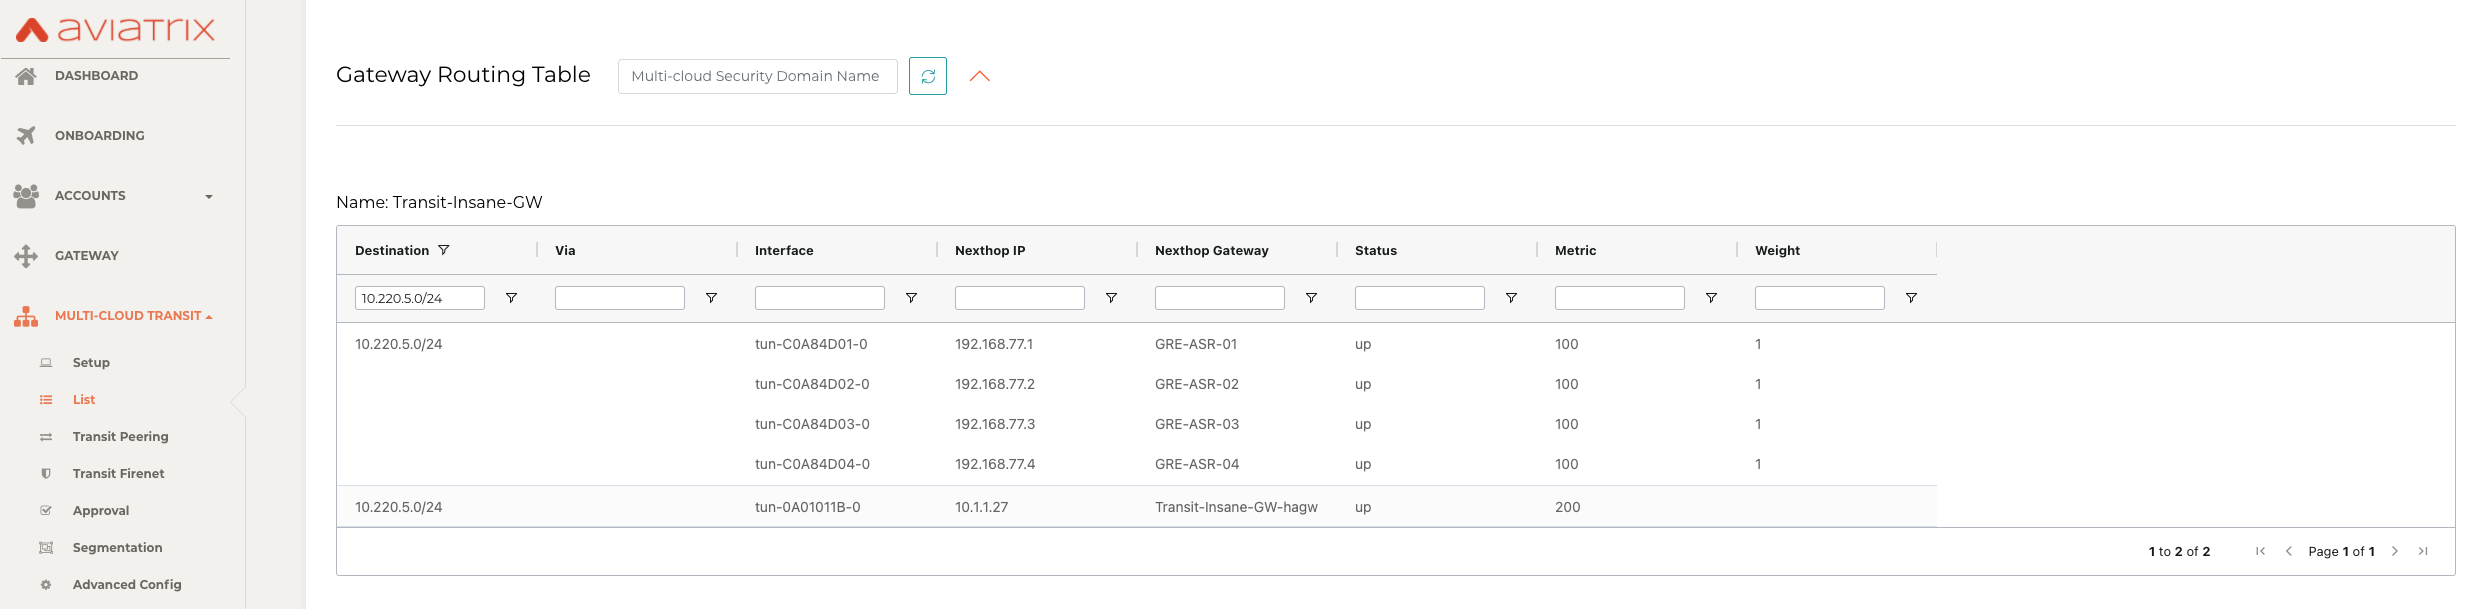Open Status column filter options
This screenshot has width=2484, height=609.
click(x=1511, y=298)
